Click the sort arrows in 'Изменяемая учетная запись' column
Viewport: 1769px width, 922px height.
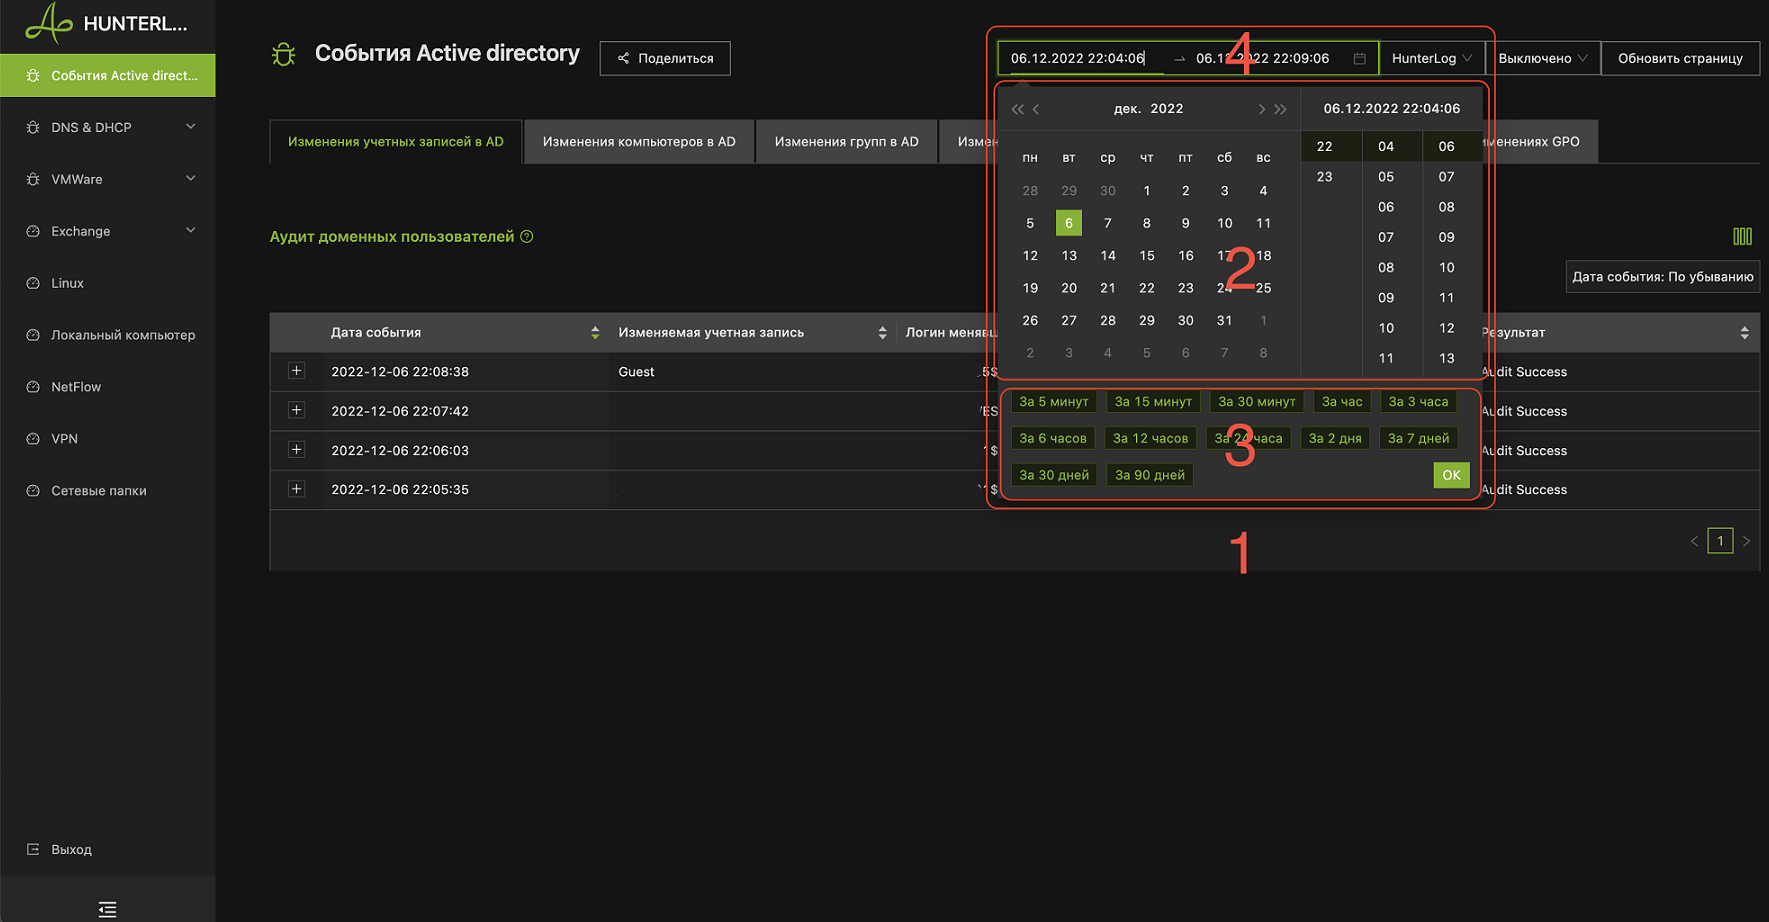point(882,333)
